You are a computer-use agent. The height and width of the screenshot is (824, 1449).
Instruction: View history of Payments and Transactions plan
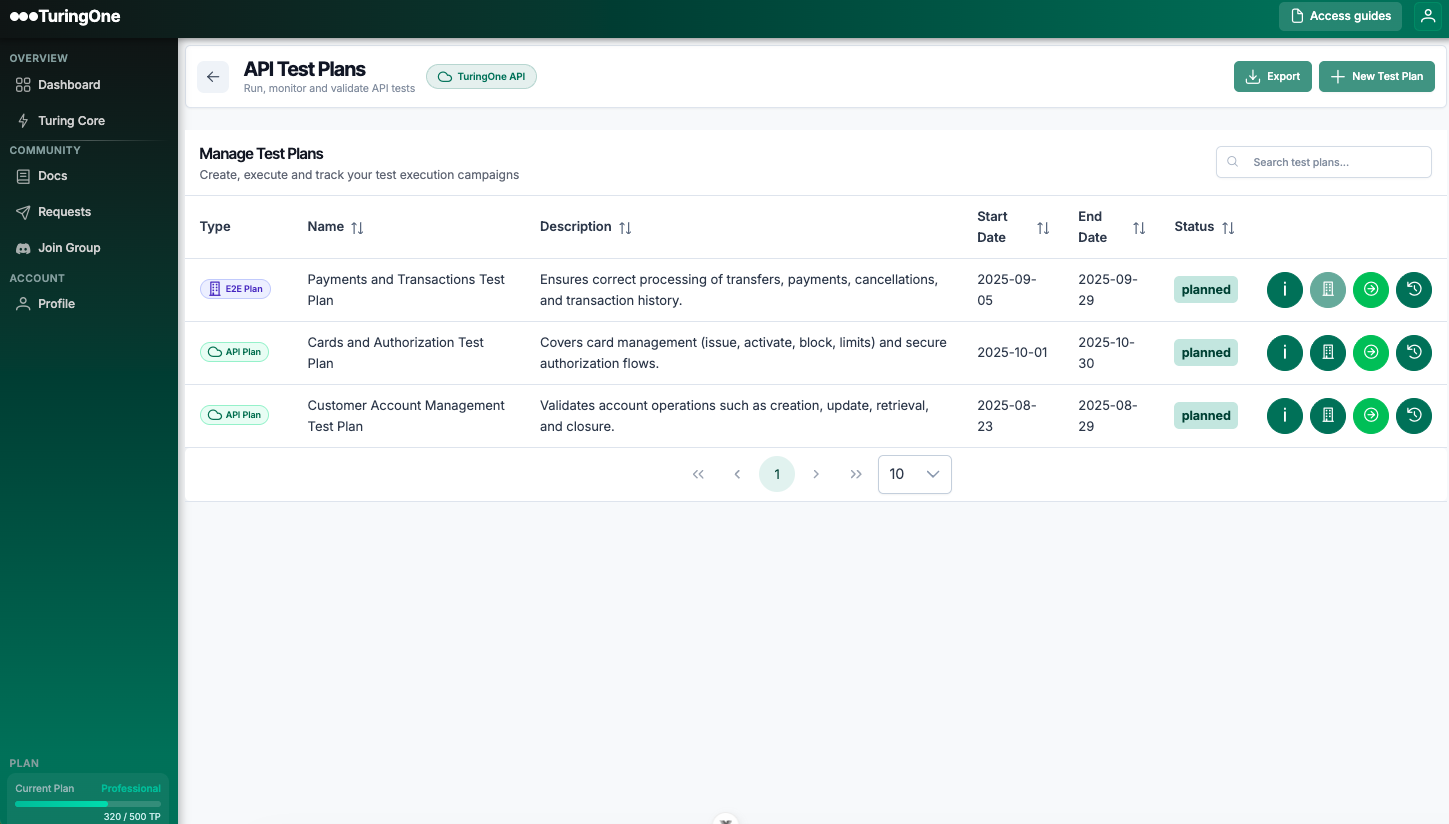pyautogui.click(x=1413, y=290)
